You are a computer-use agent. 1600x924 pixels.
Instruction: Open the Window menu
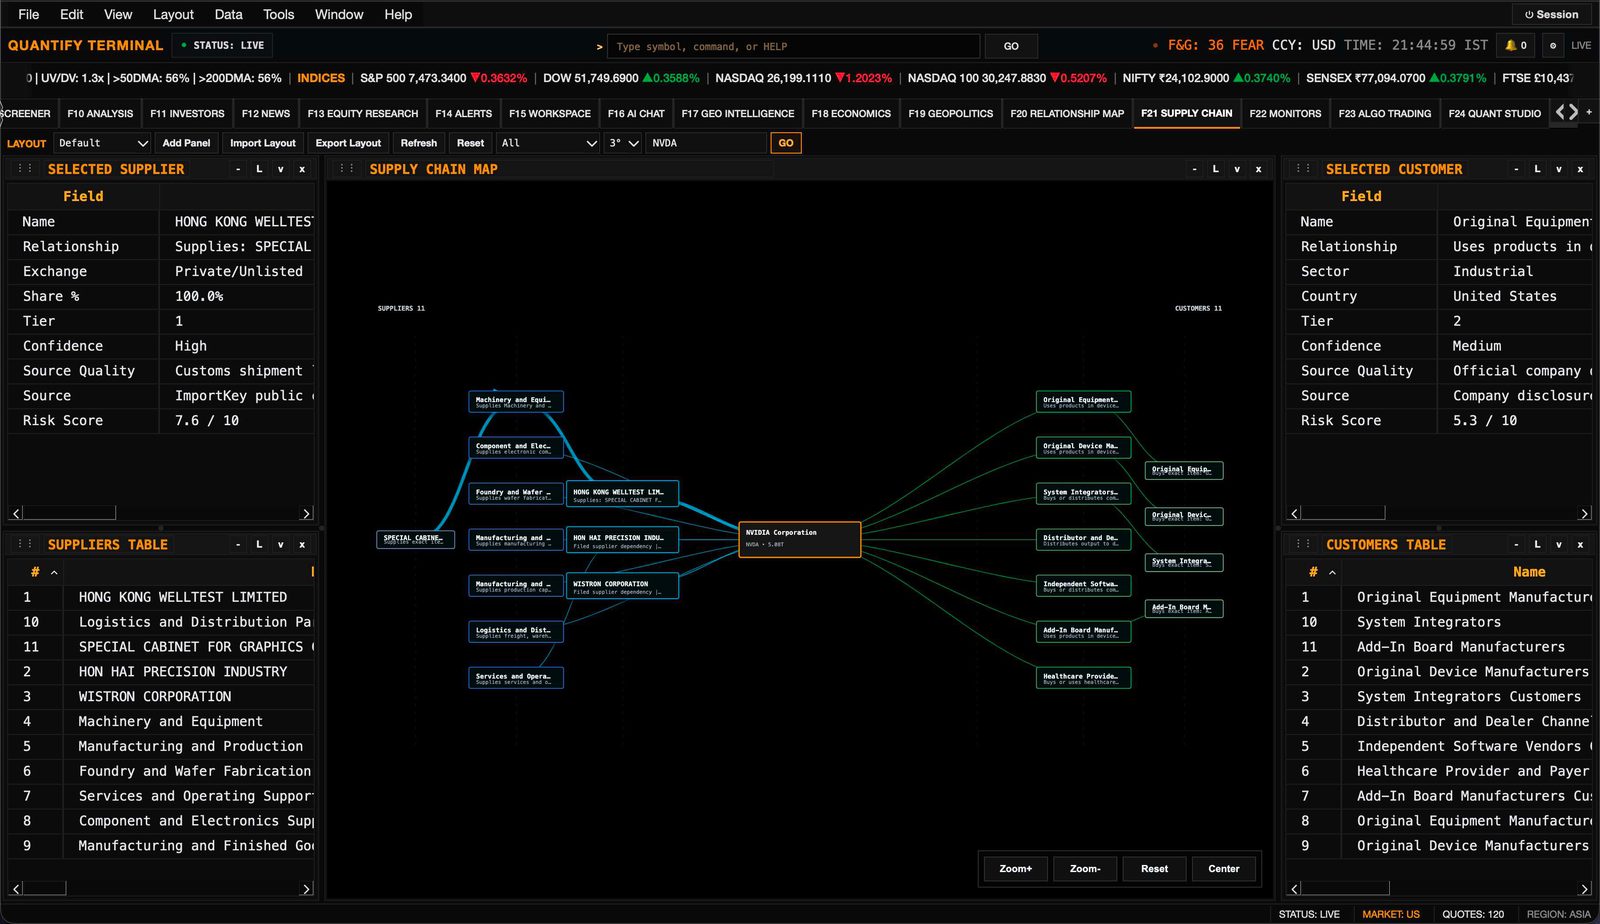point(339,14)
